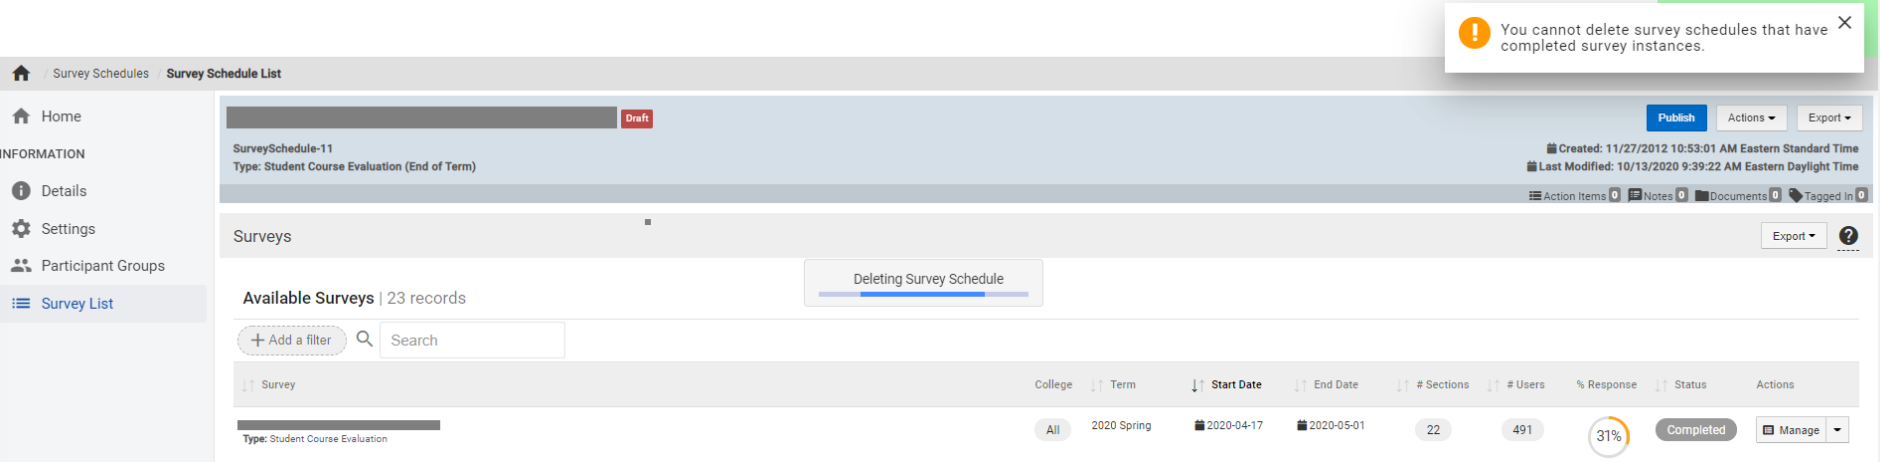This screenshot has width=1880, height=462.
Task: Expand the arrow next to Manage
Action: tap(1837, 430)
